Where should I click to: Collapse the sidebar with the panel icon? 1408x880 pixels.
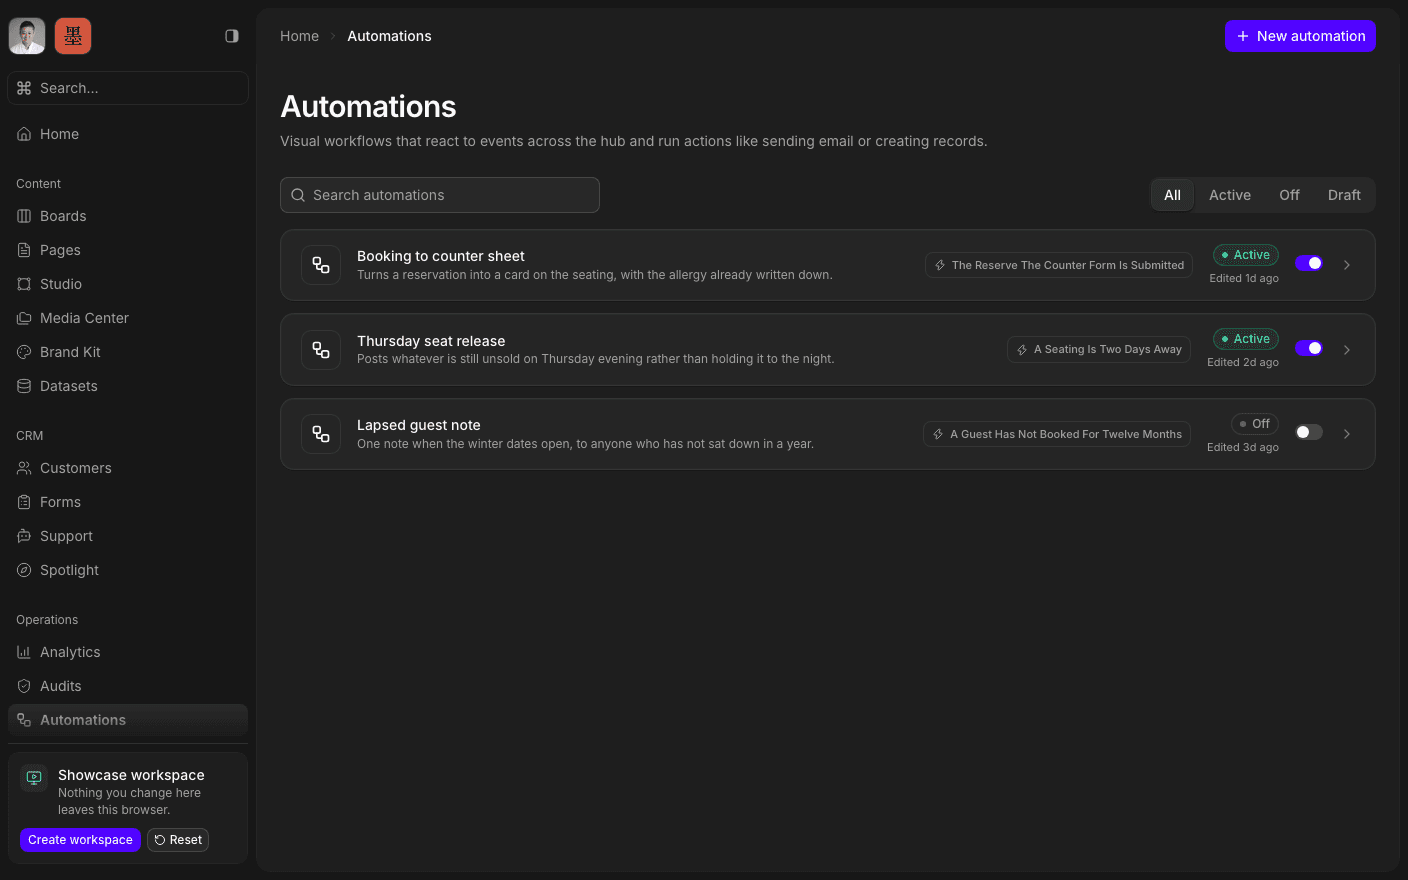click(232, 36)
